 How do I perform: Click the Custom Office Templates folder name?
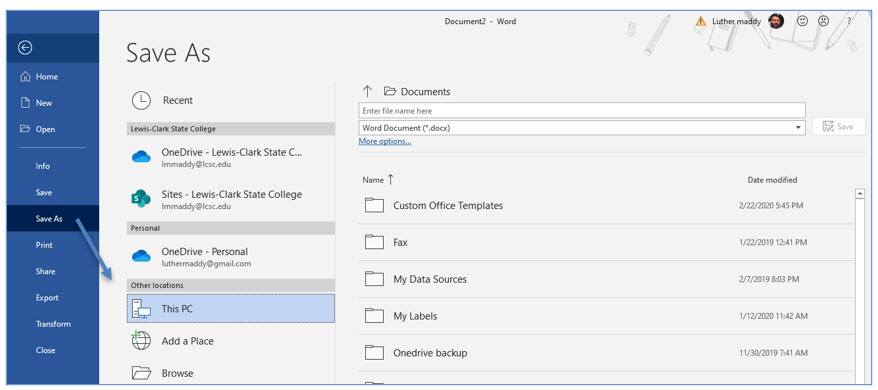(448, 206)
